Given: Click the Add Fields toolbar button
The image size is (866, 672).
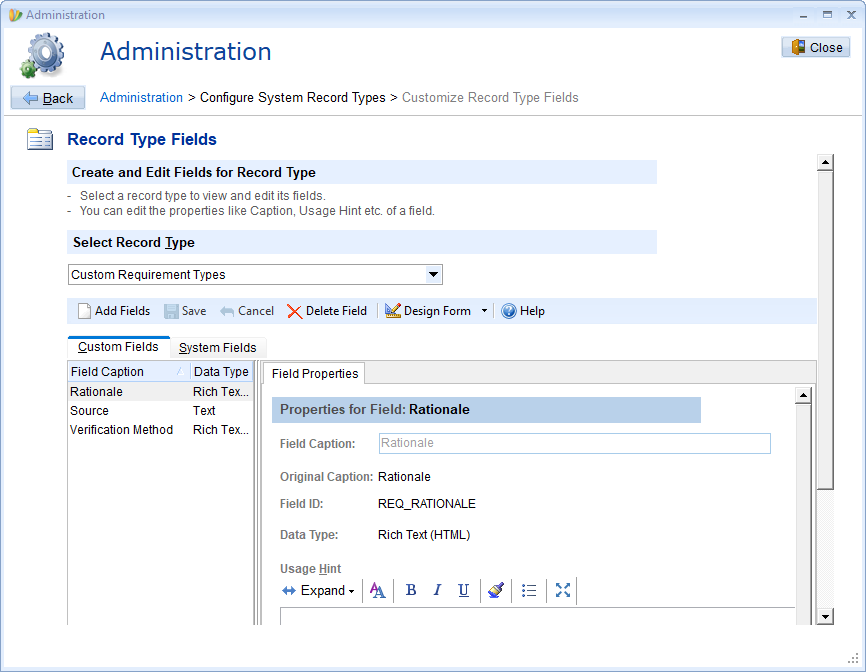Looking at the screenshot, I should point(114,311).
